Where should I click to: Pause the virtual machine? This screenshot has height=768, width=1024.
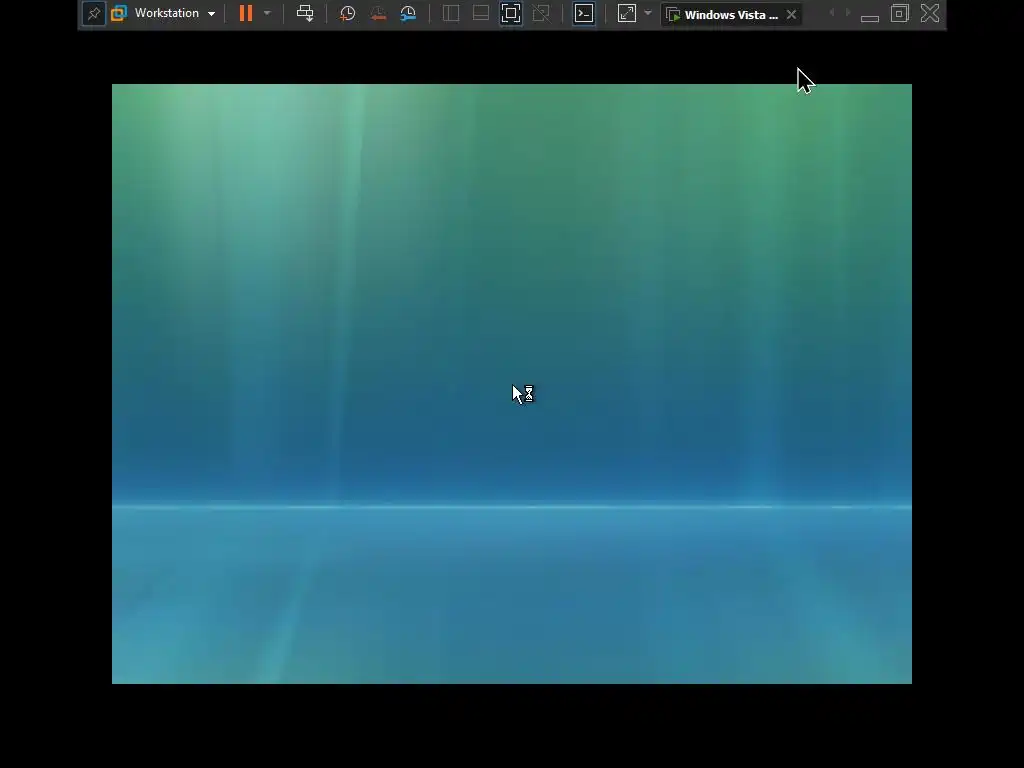pos(246,13)
